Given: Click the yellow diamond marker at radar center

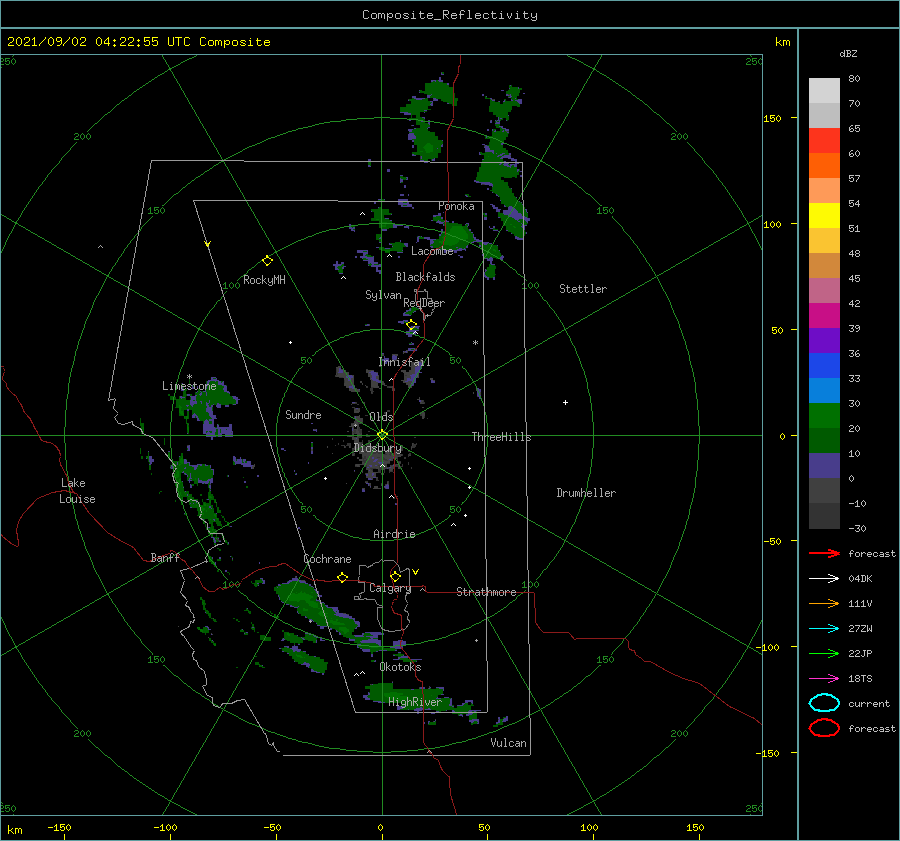Looking at the screenshot, I should 382,435.
